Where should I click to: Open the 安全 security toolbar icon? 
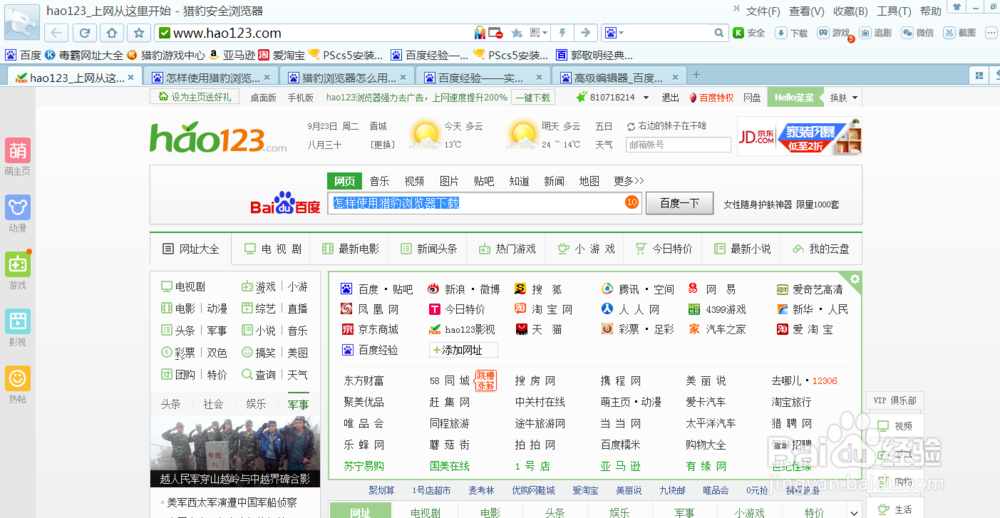pyautogui.click(x=749, y=33)
